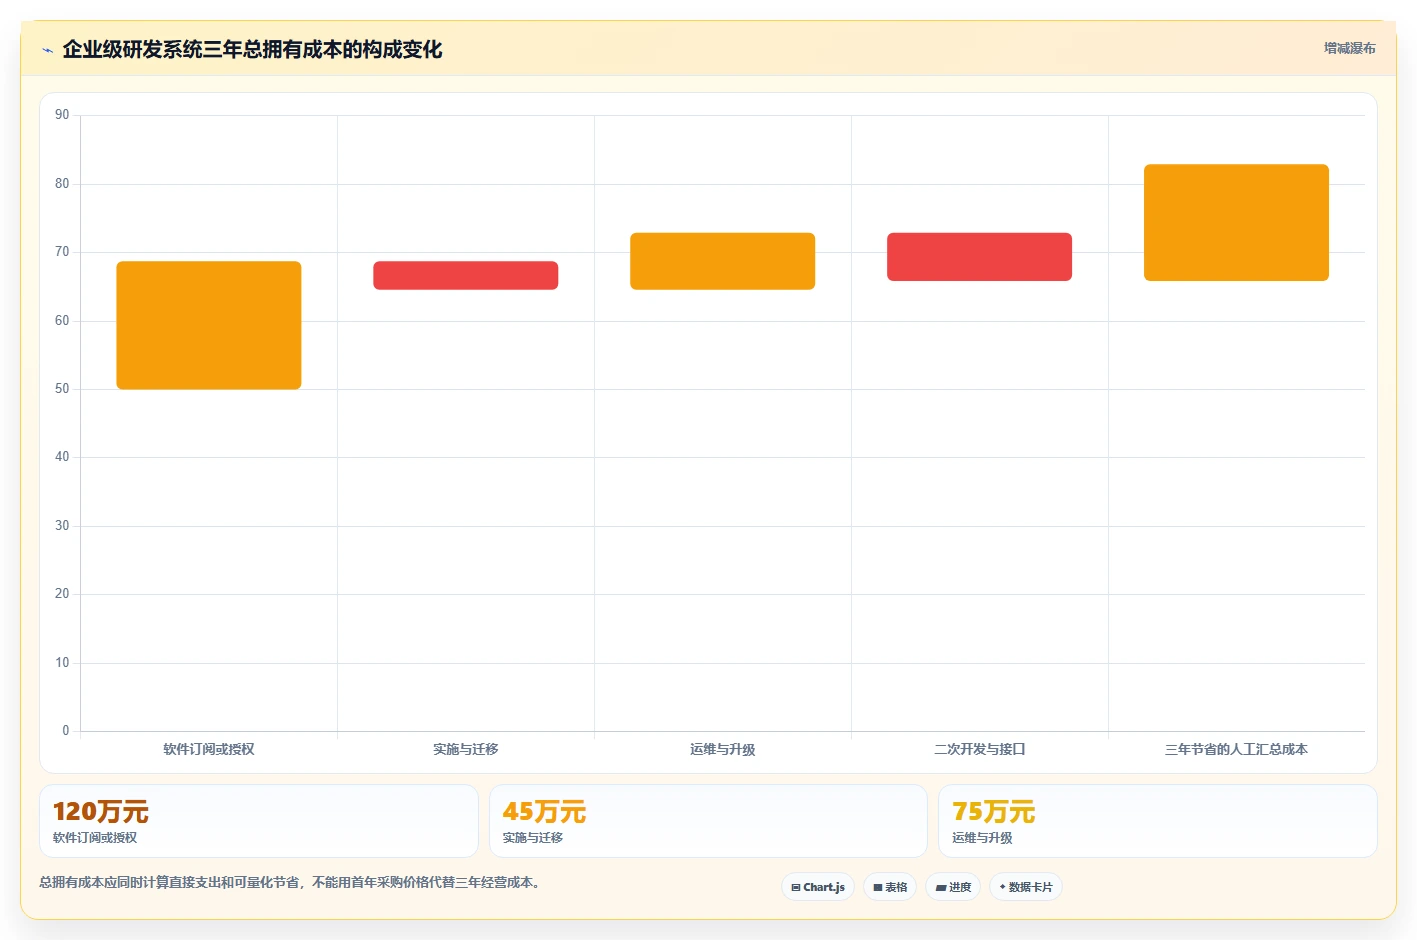Click the lightning icon beside the chart title
Image resolution: width=1417 pixels, height=940 pixels.
click(x=47, y=50)
